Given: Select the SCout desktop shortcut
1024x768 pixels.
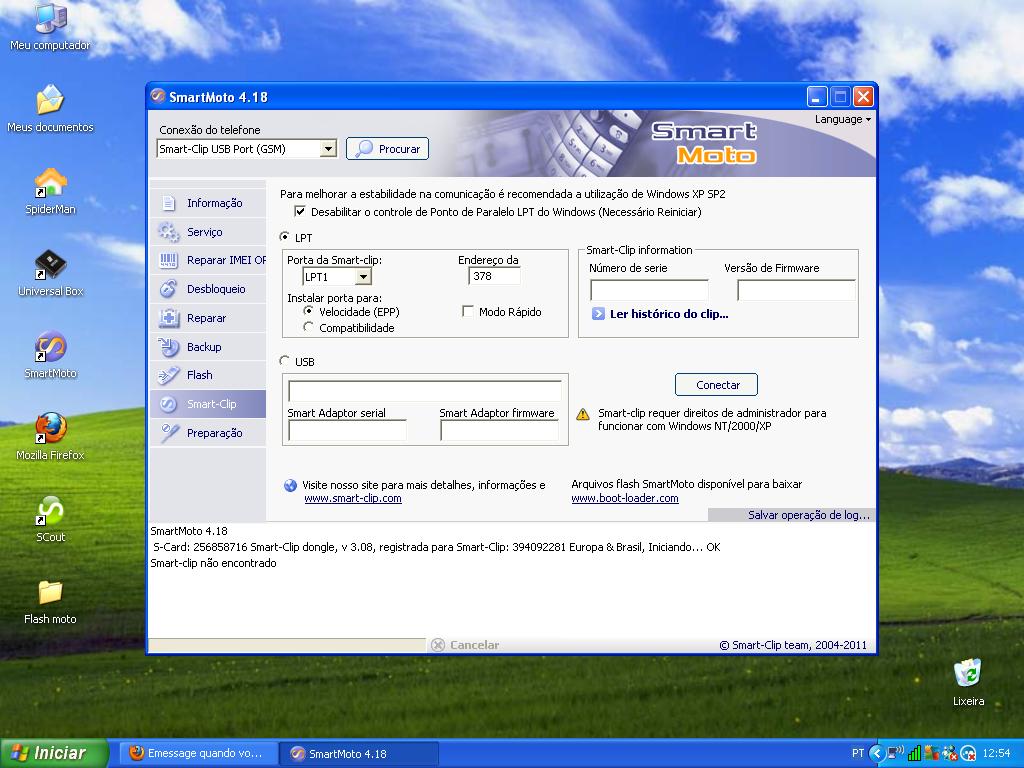Looking at the screenshot, I should 50,519.
